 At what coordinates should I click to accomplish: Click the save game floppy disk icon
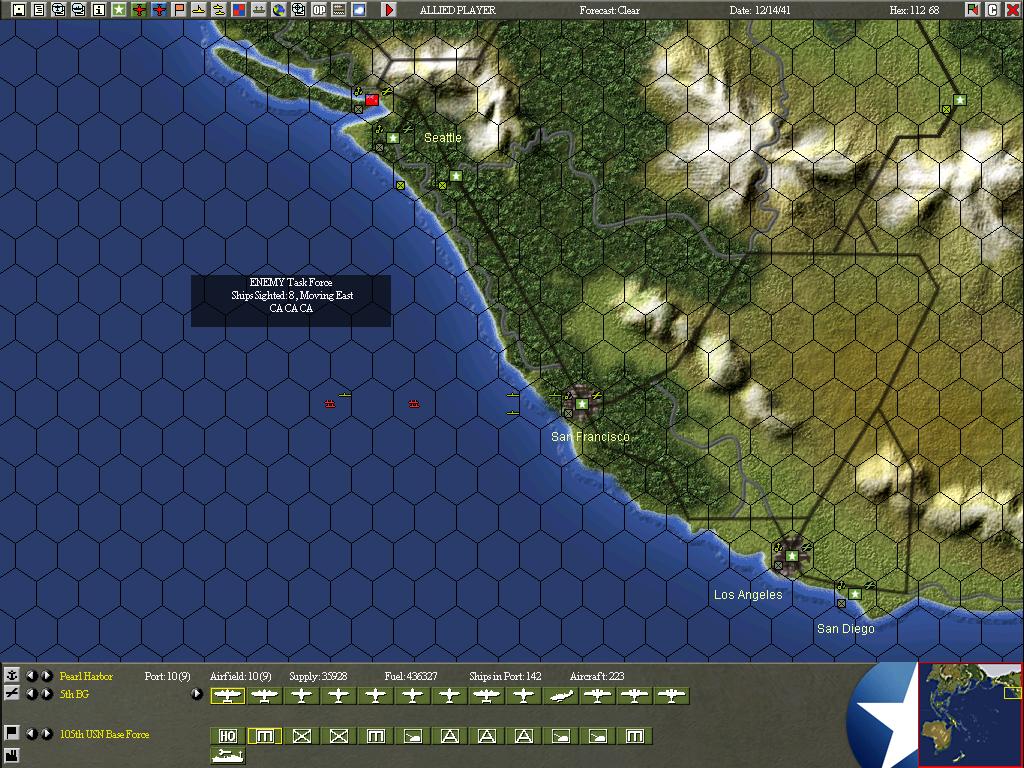[x=19, y=10]
